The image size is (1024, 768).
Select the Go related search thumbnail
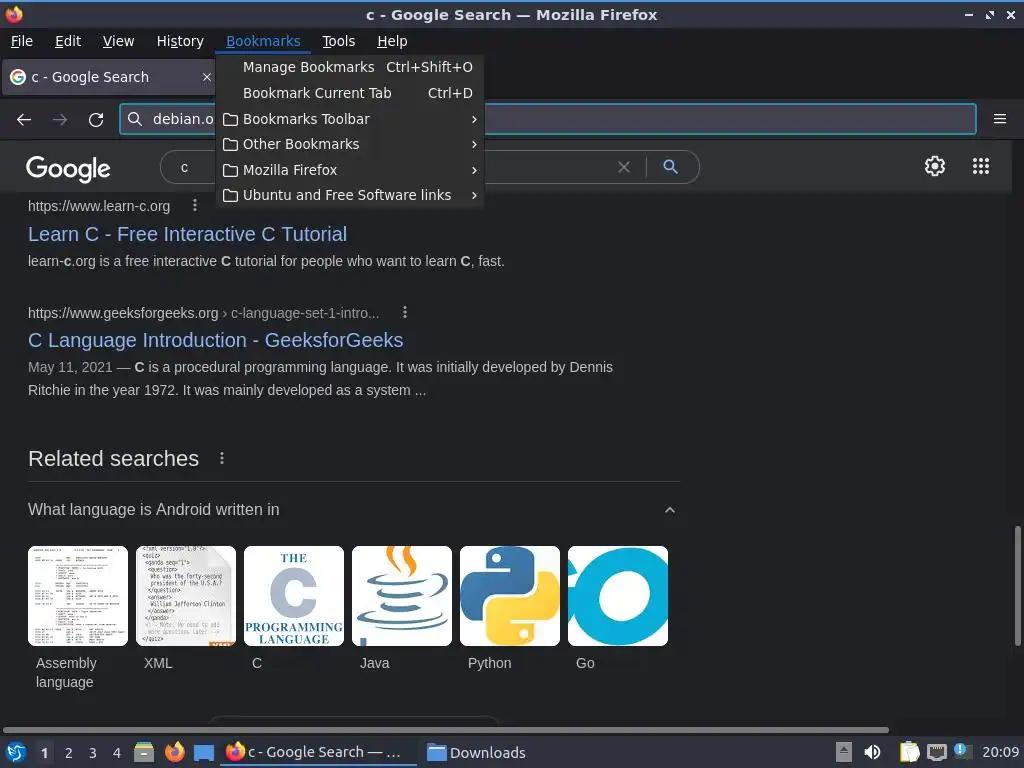click(x=618, y=596)
